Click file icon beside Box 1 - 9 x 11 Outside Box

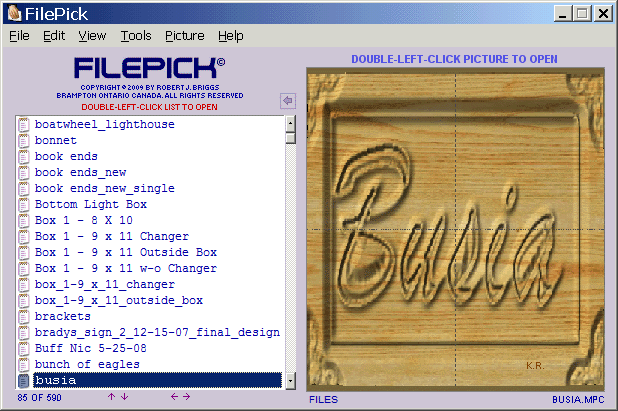click(24, 253)
